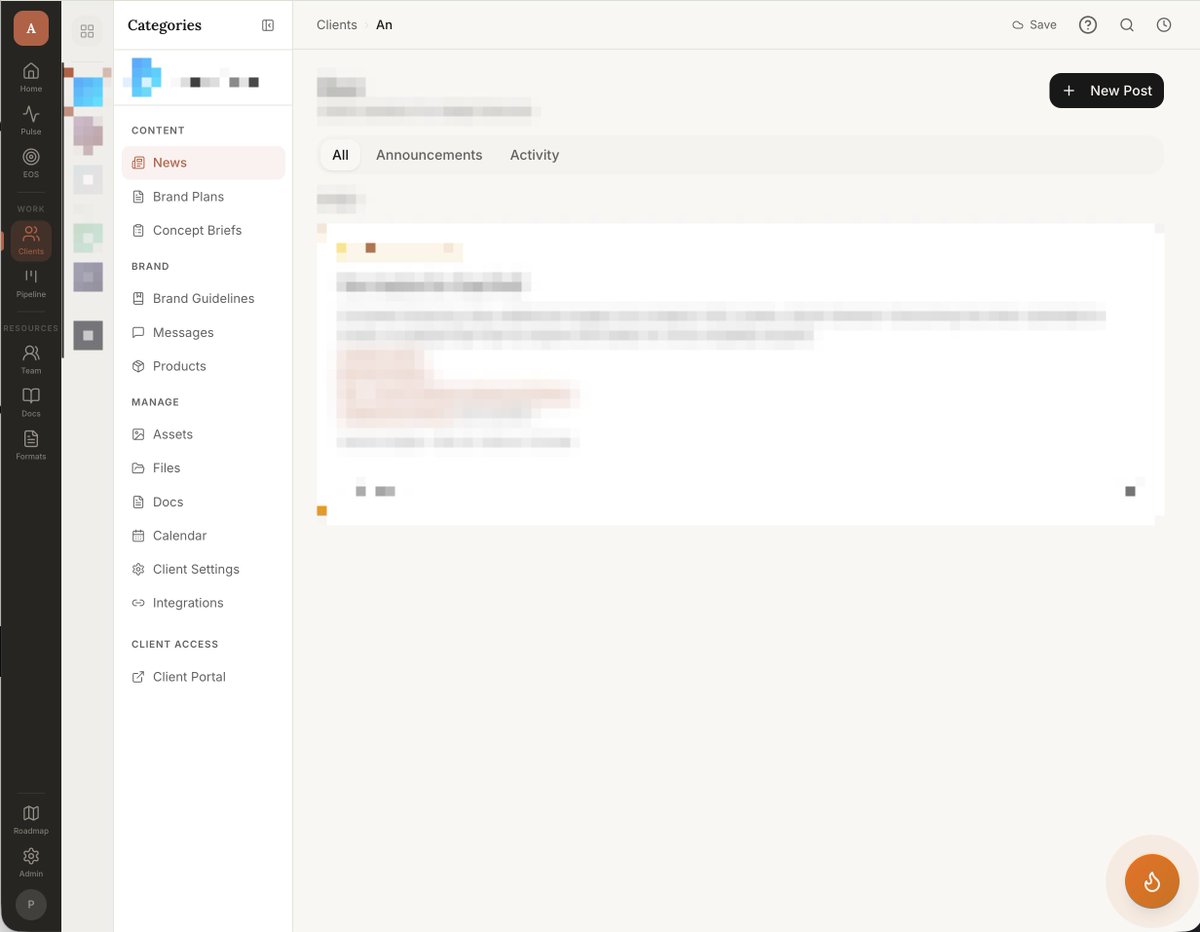
Task: Open the Formats page
Action: tap(31, 445)
